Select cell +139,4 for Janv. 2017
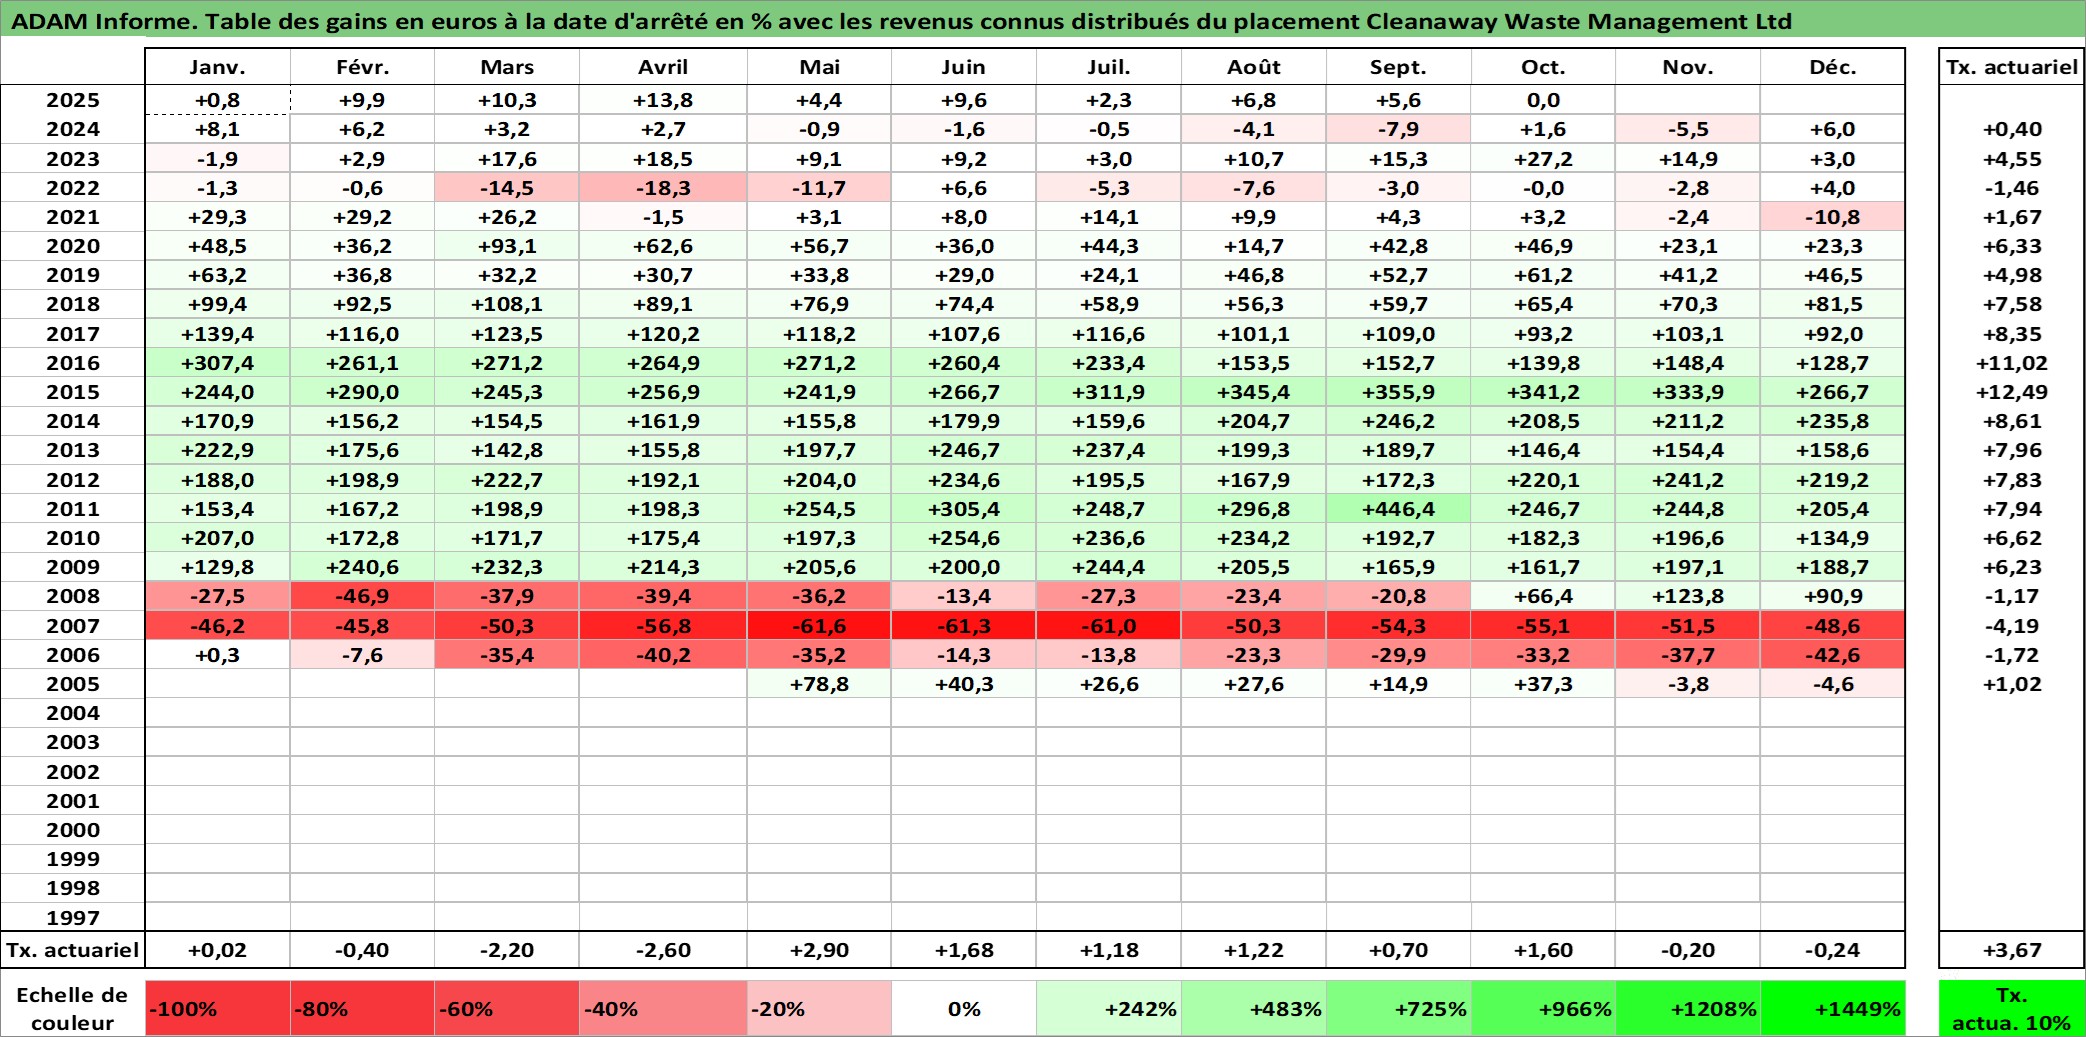 217,334
